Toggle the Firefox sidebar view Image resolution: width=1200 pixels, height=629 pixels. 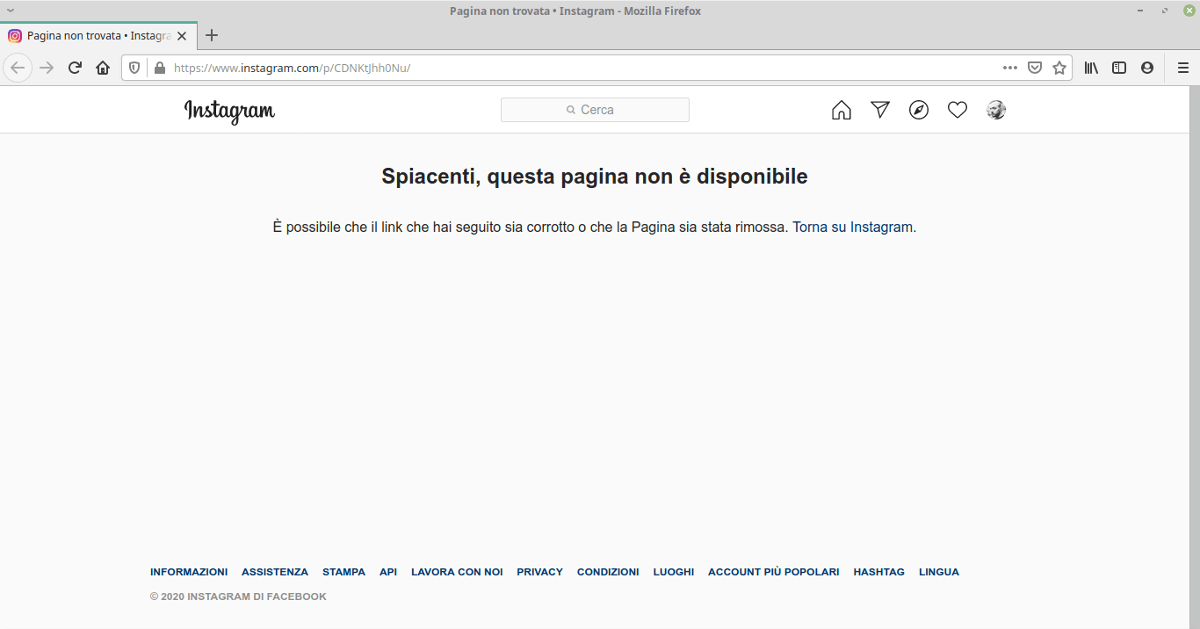1119,68
